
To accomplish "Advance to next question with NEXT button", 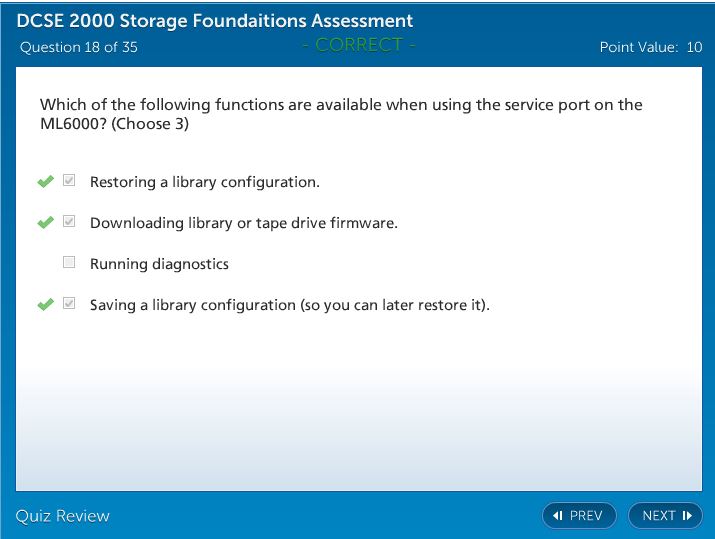I will pyautogui.click(x=665, y=516).
